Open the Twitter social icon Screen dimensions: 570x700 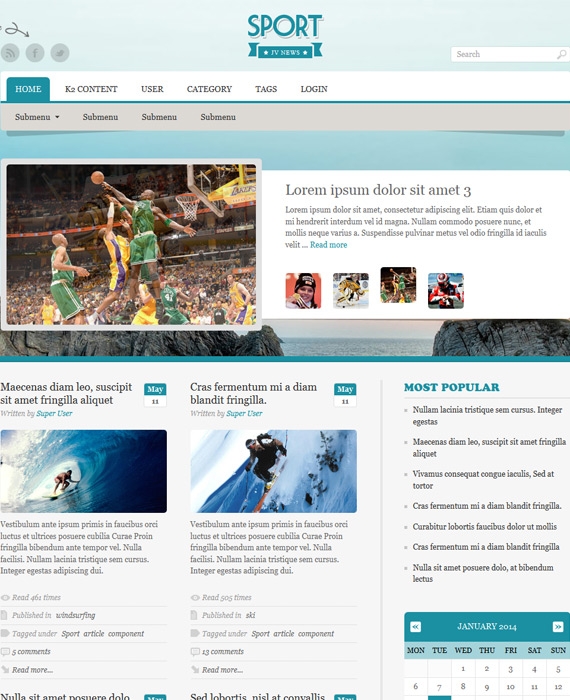[60, 53]
